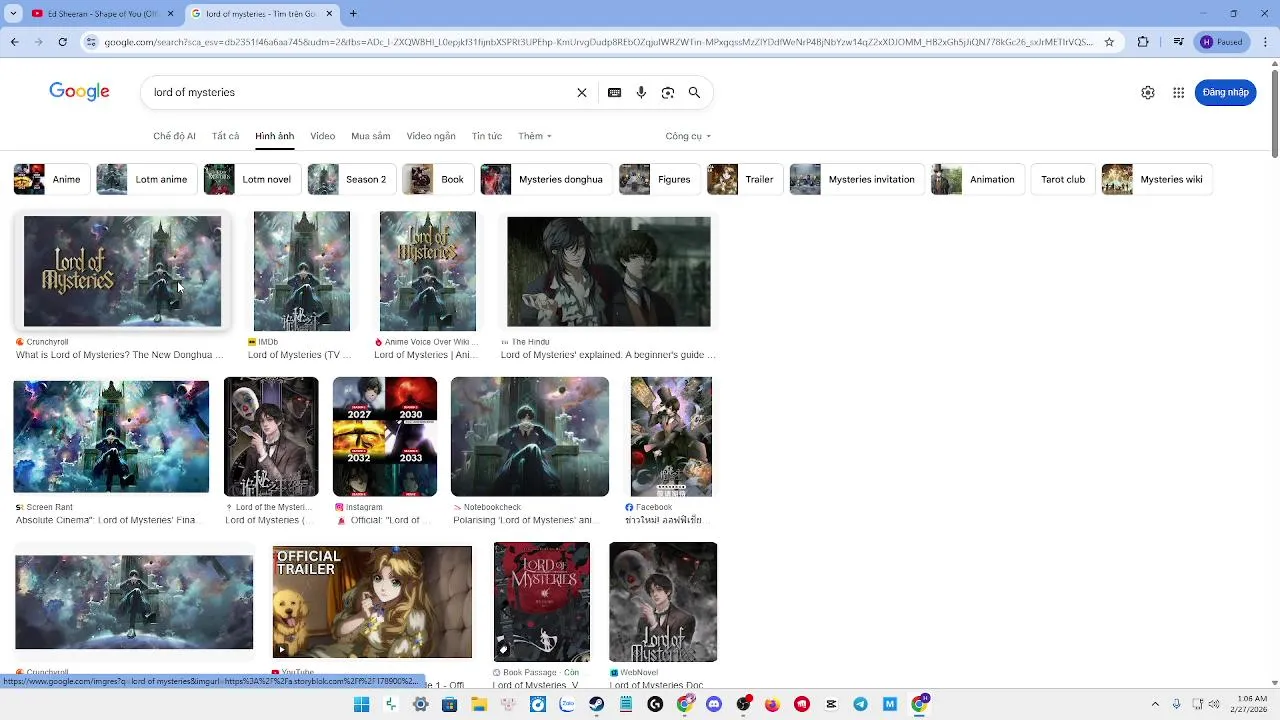
Task: Open Windows Start menu
Action: [x=361, y=704]
